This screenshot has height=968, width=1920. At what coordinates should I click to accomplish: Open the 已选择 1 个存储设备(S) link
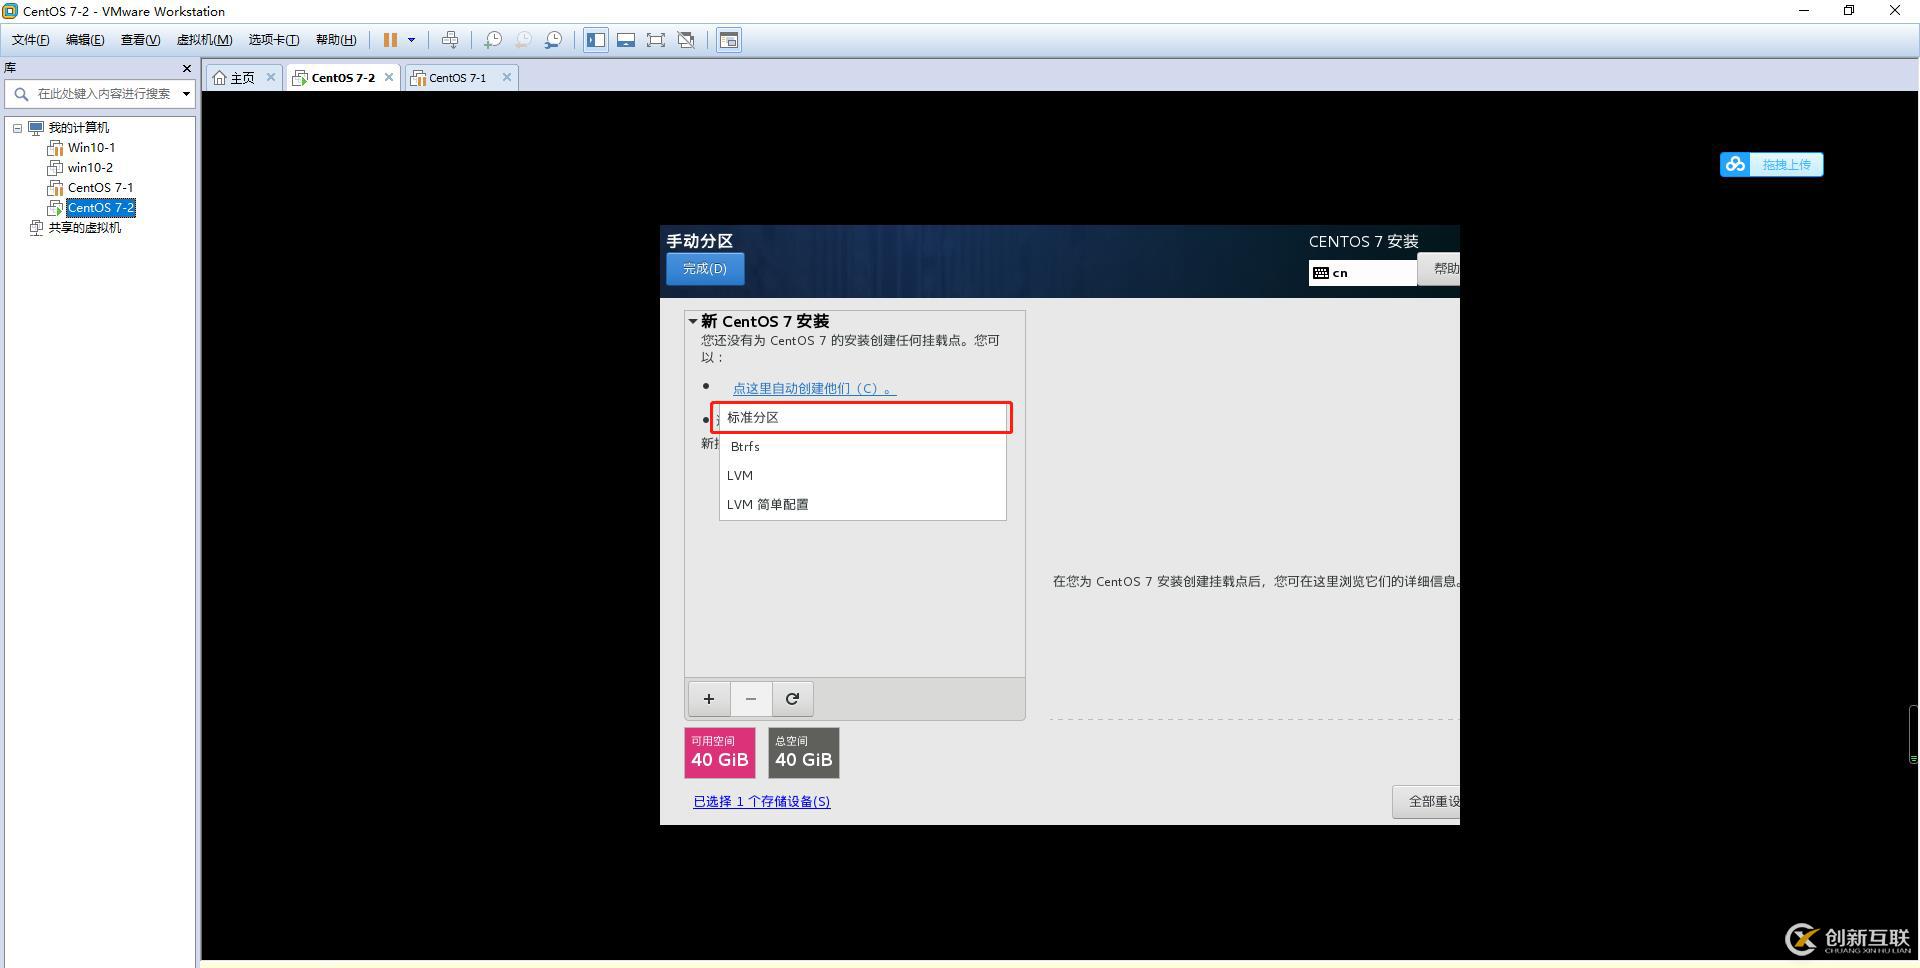pyautogui.click(x=762, y=802)
